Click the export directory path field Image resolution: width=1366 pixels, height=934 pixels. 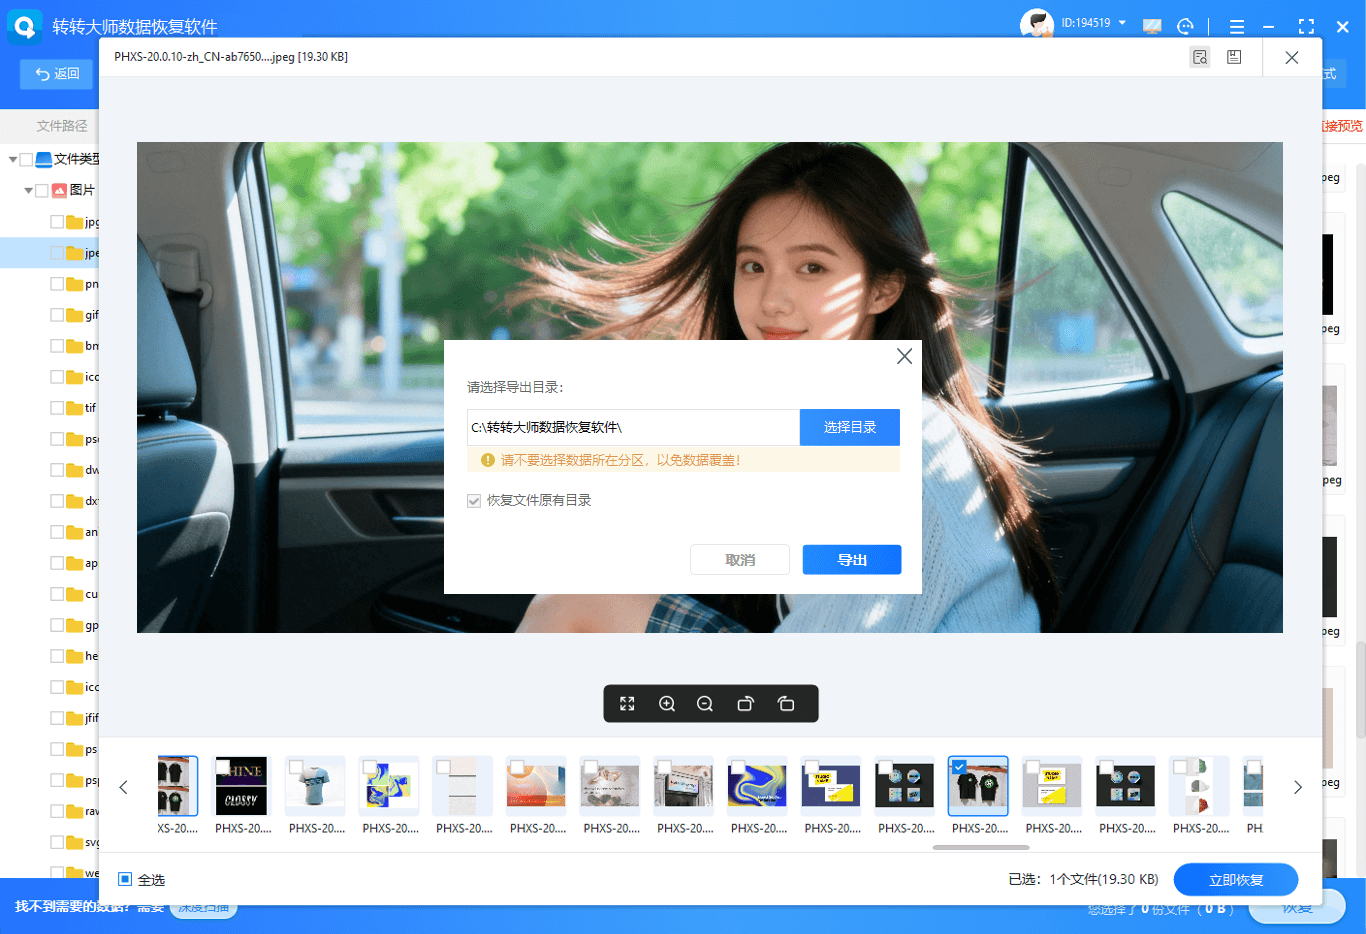tap(632, 427)
